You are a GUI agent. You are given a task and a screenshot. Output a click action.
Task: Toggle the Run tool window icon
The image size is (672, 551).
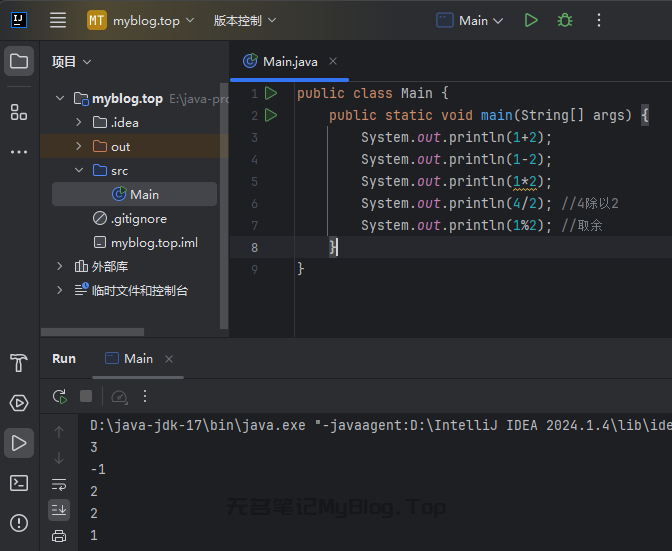click(x=19, y=443)
